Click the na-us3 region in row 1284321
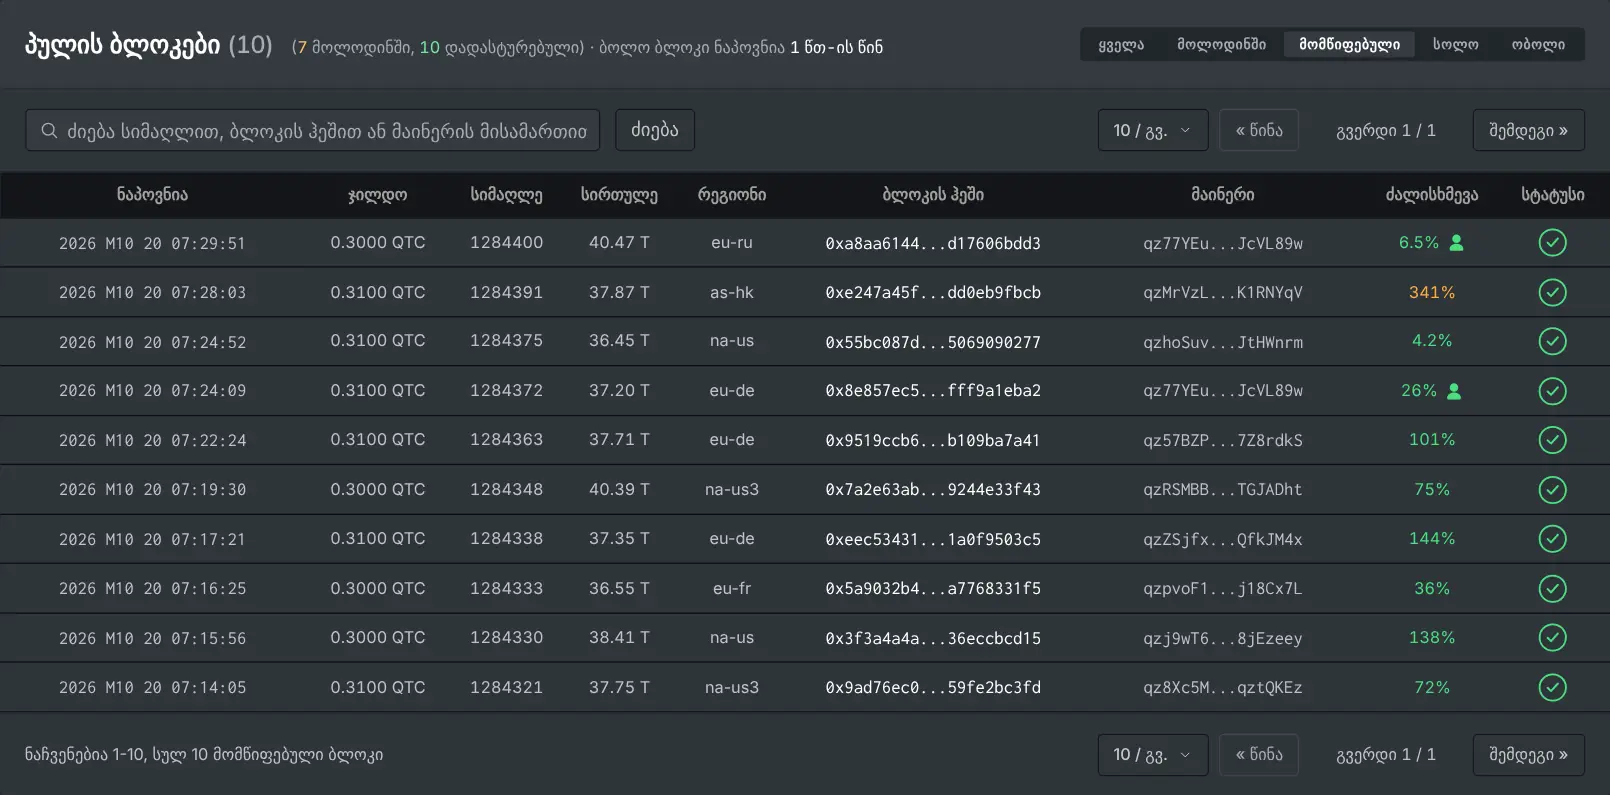Screen dimensions: 1610x795 pos(732,688)
